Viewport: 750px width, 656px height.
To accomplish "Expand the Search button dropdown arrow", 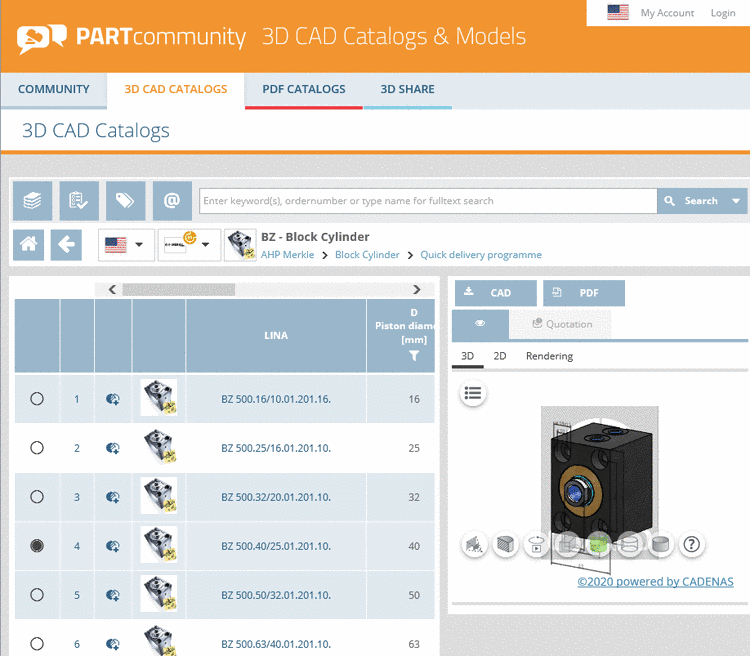I will [737, 201].
